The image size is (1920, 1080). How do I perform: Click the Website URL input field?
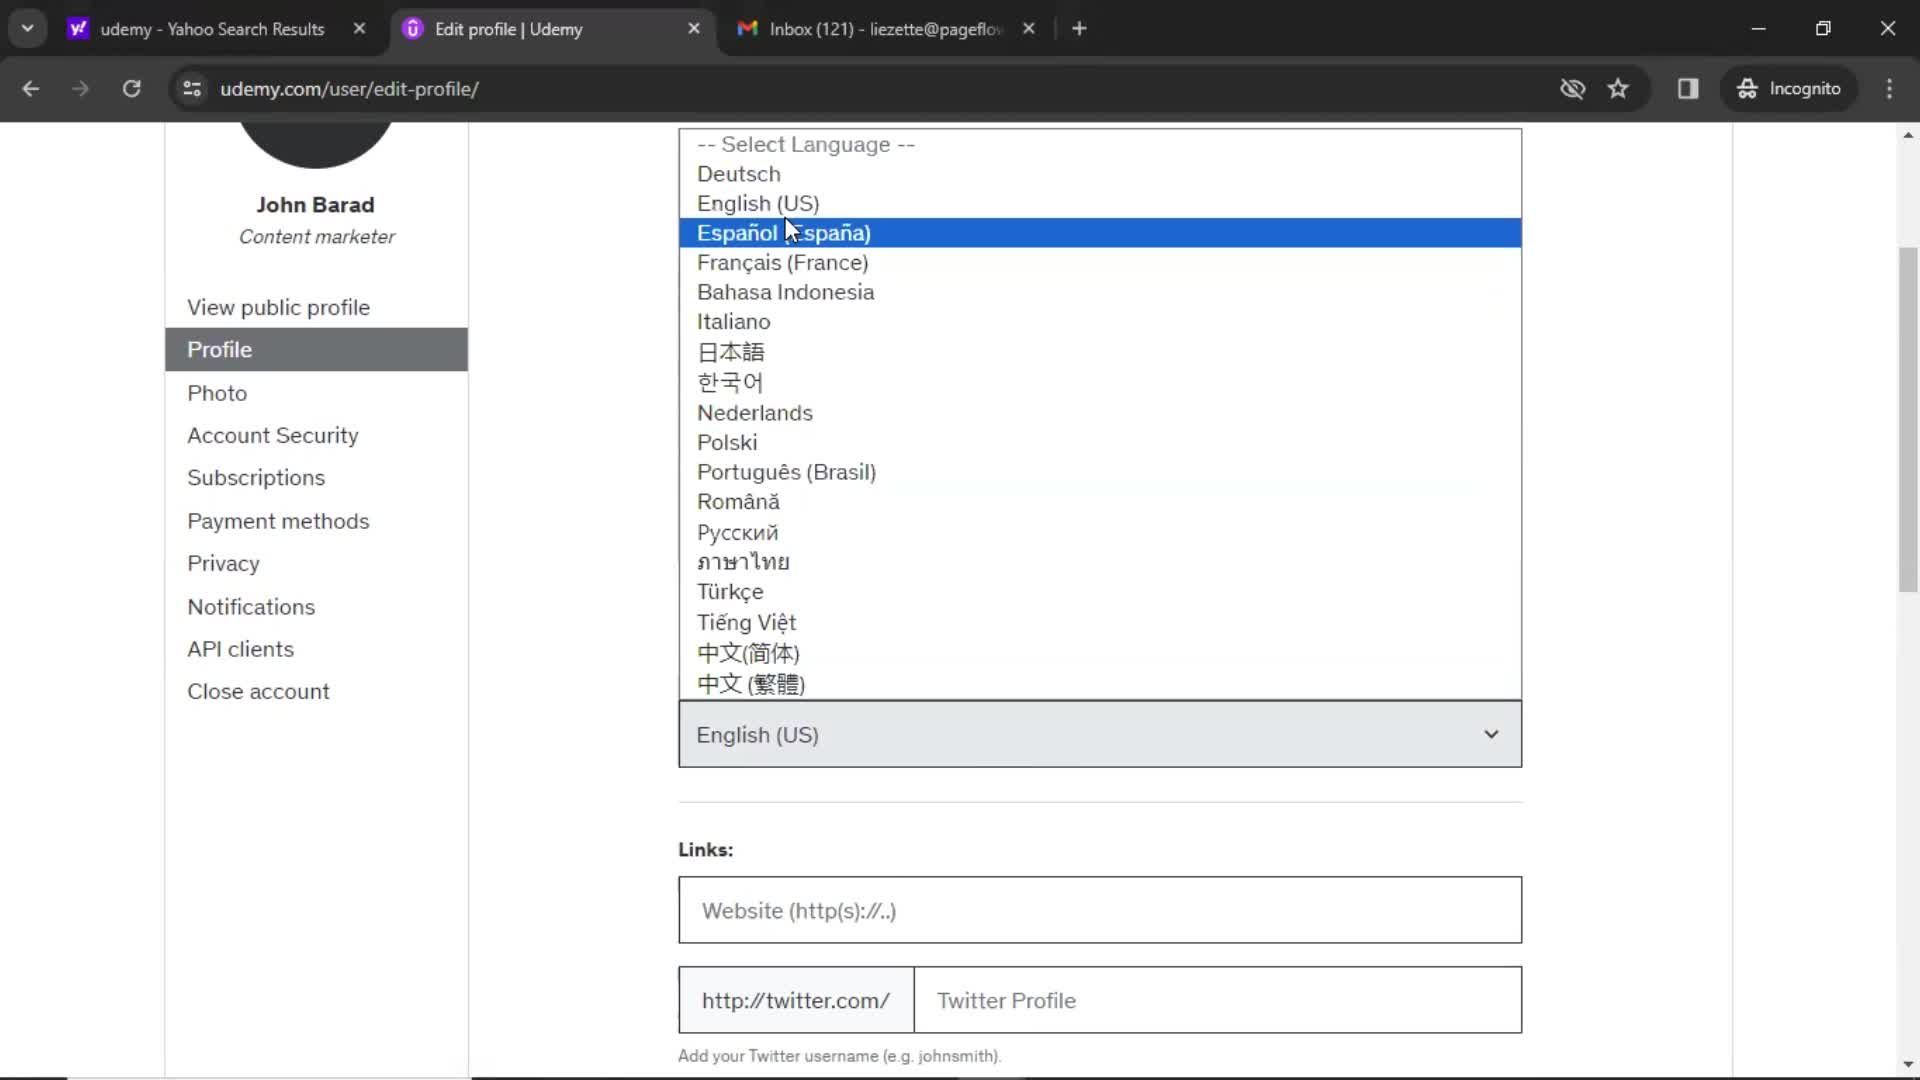pos(1100,911)
